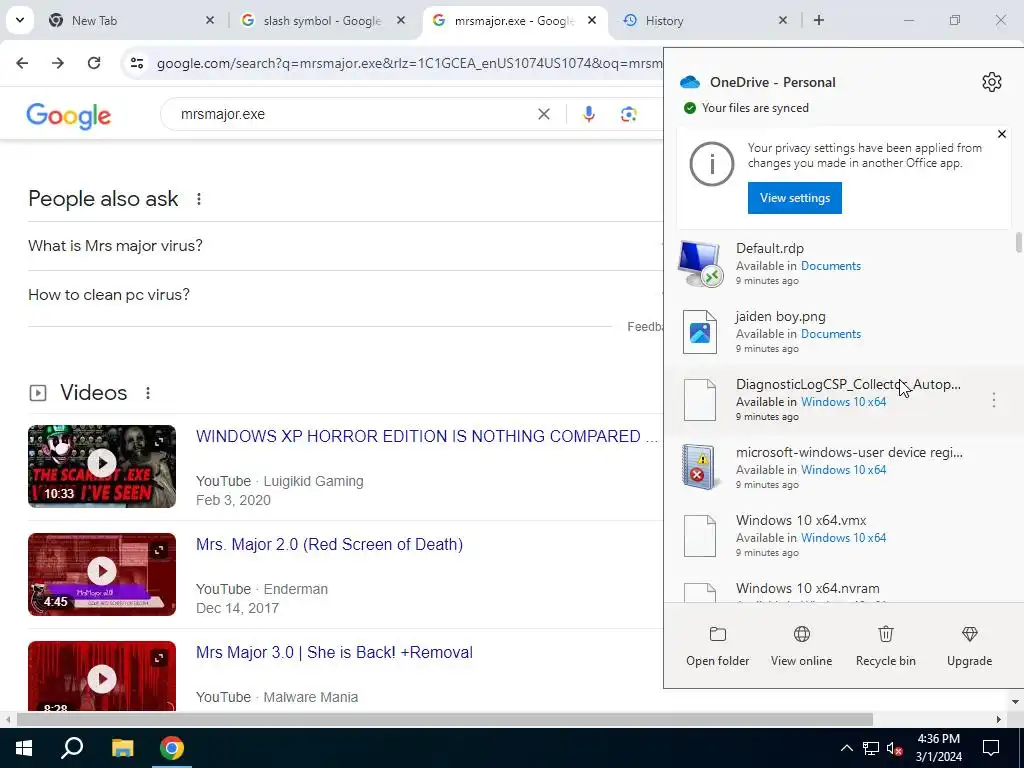
Task: Click the OneDrive file list scrollbar
Action: click(1017, 242)
